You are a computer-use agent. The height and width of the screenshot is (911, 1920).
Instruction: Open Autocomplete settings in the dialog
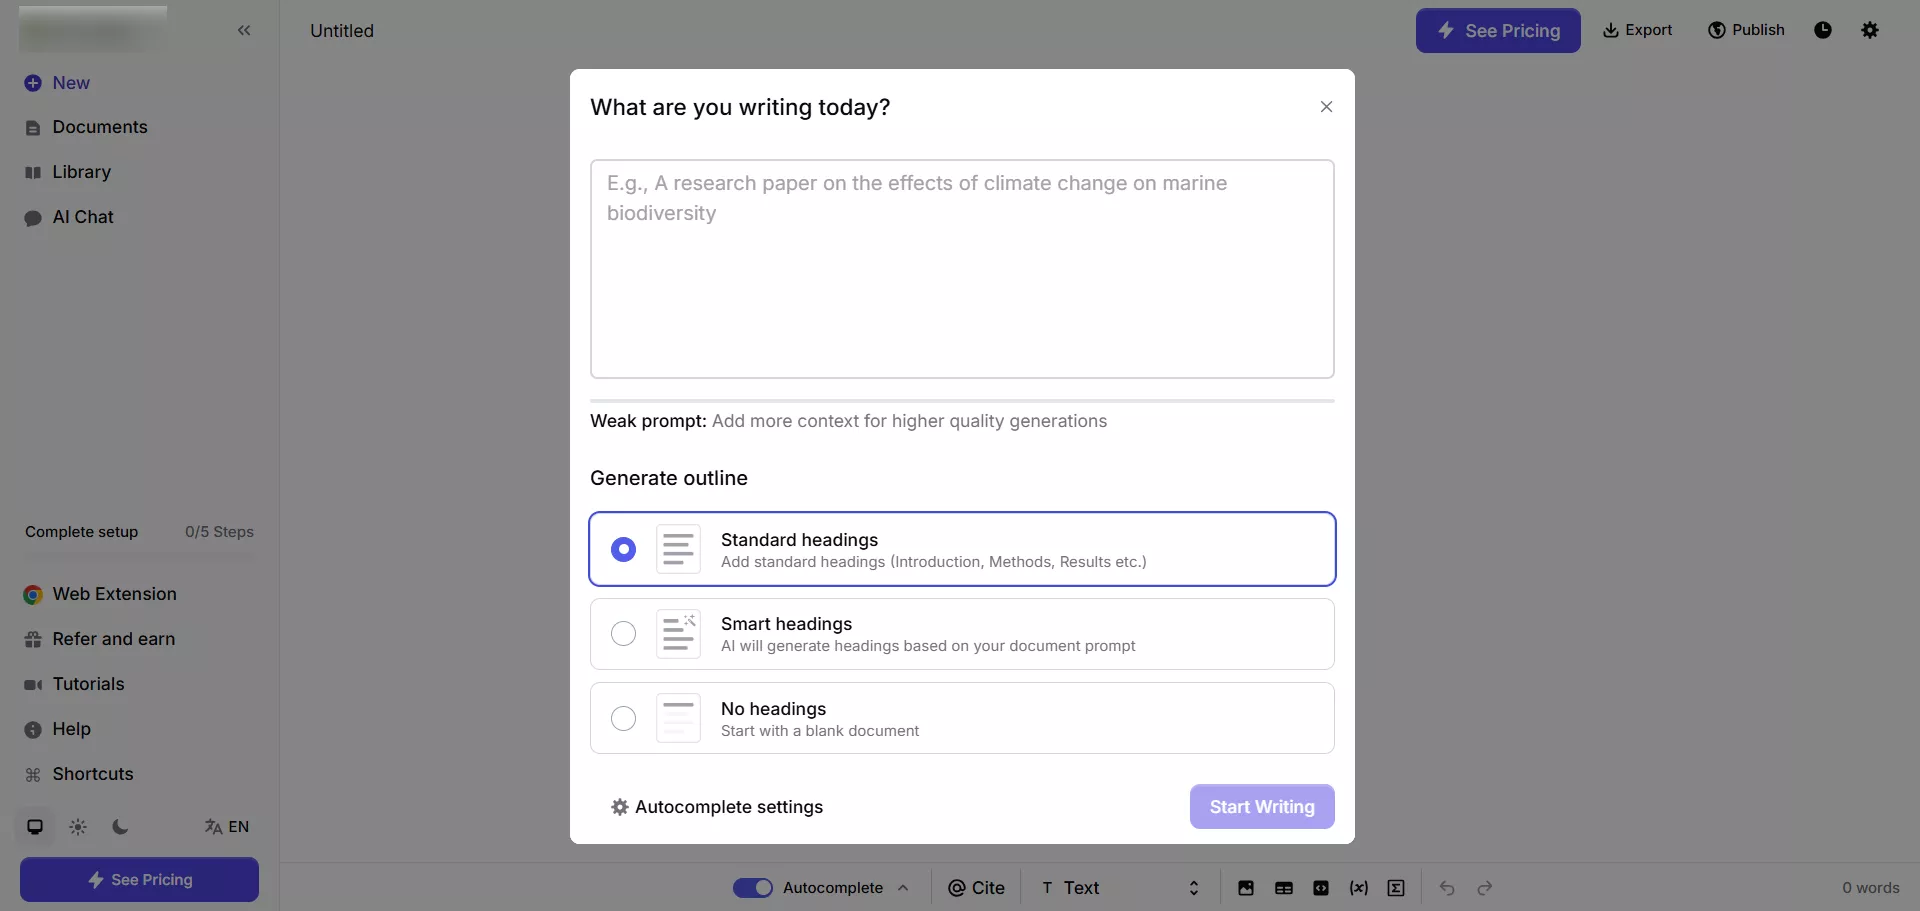coord(717,807)
